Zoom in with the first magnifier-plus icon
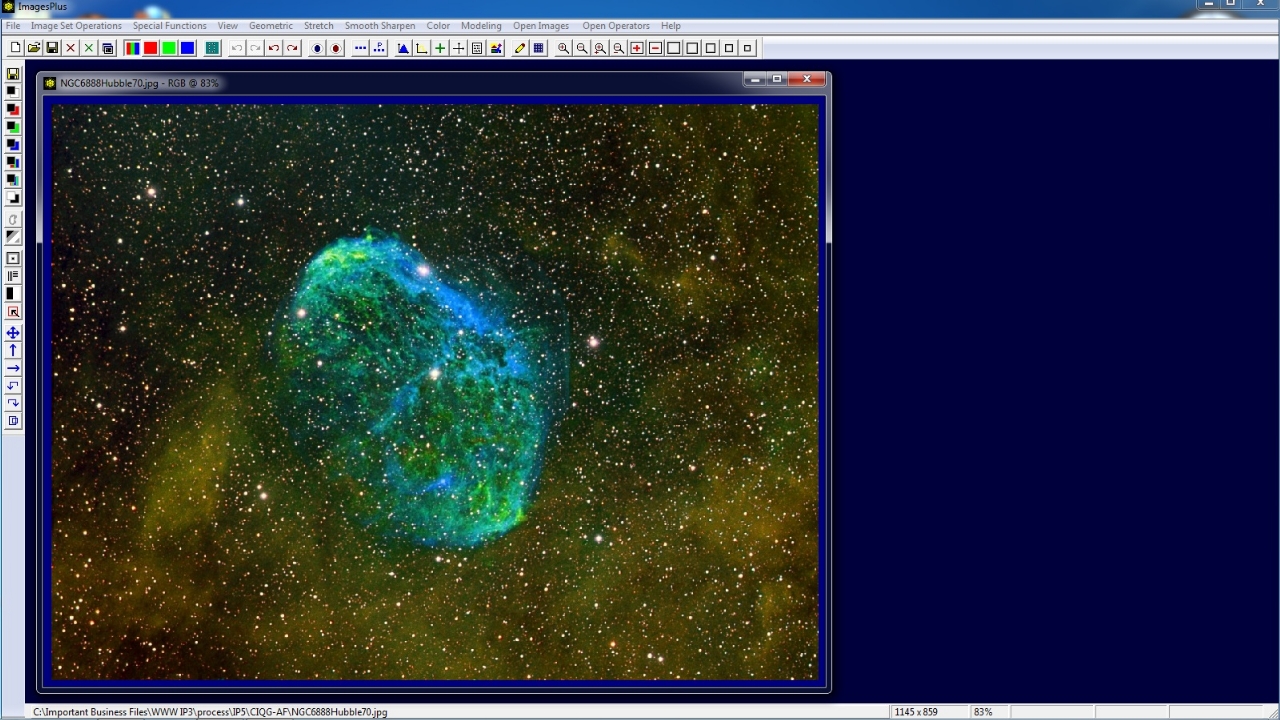1280x720 pixels. click(x=563, y=48)
